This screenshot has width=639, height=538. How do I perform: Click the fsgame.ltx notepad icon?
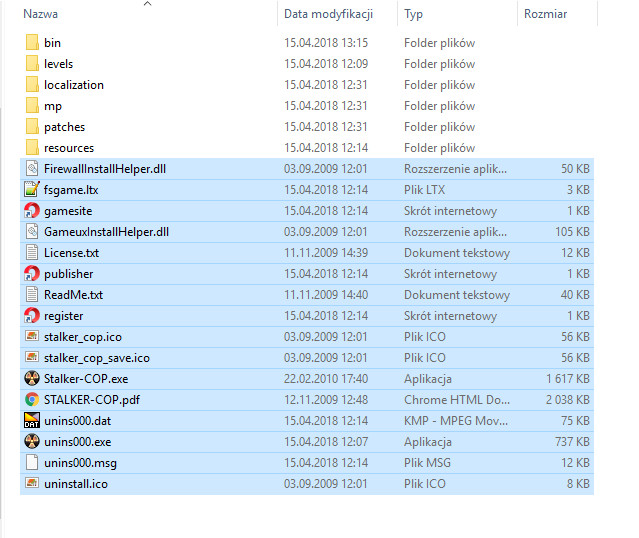(32, 190)
